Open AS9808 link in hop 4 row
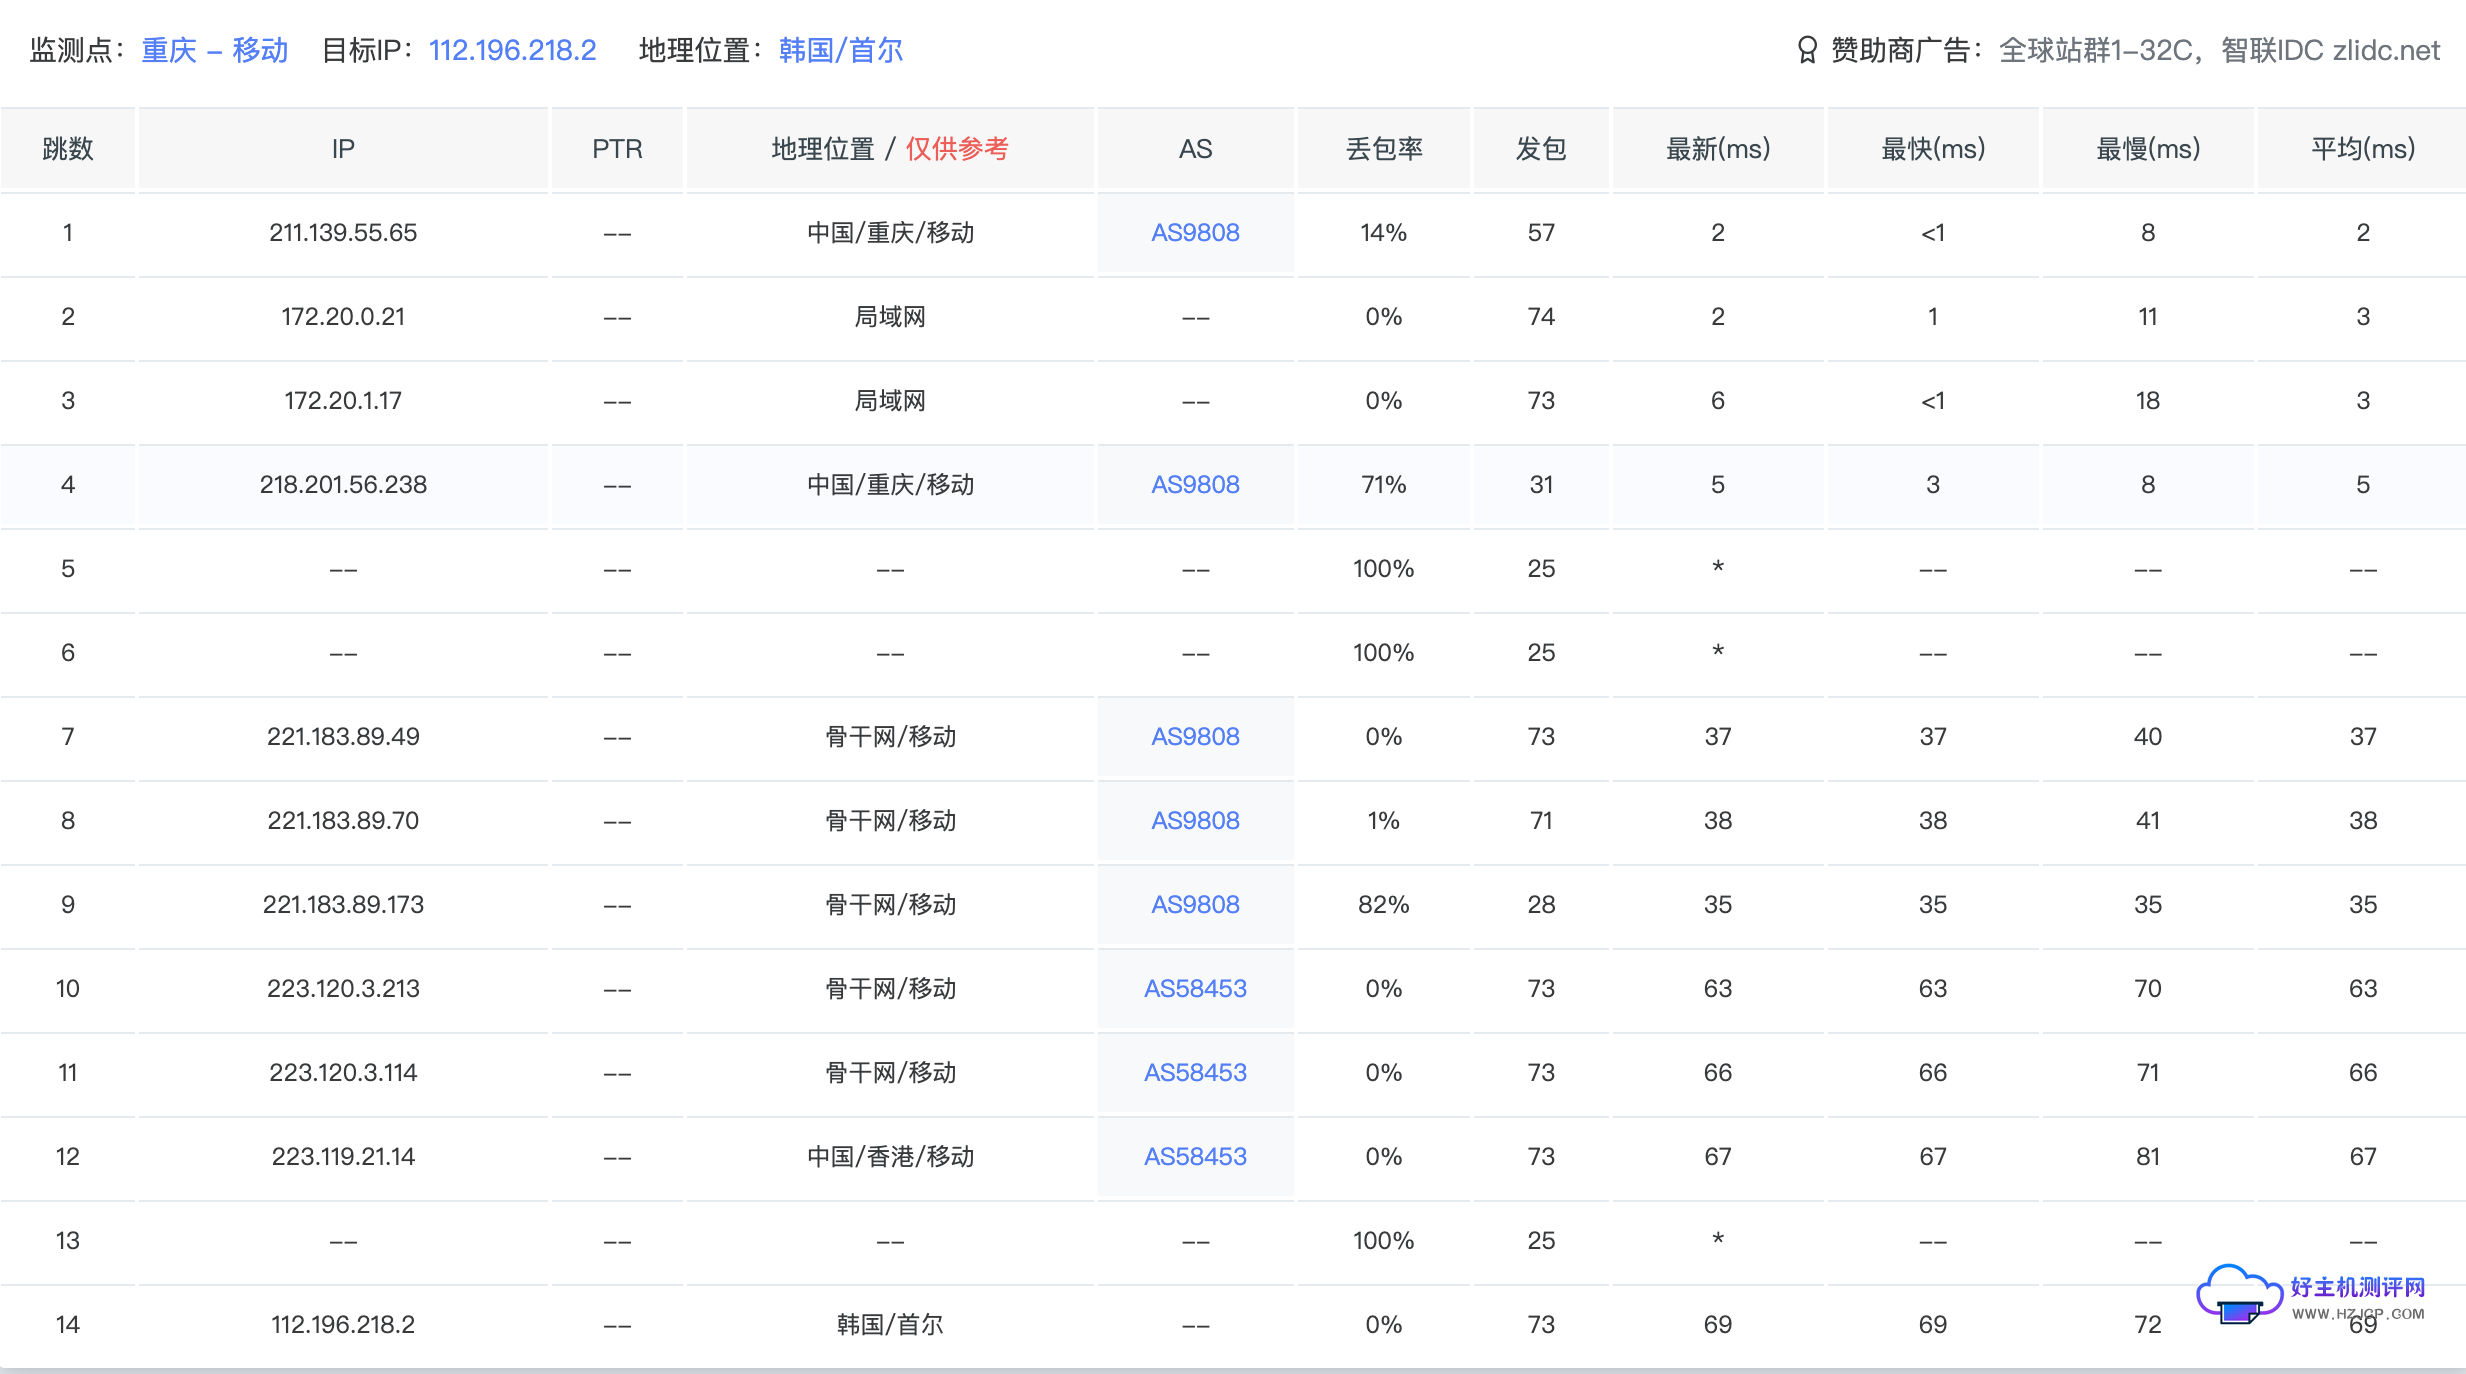 point(1195,485)
